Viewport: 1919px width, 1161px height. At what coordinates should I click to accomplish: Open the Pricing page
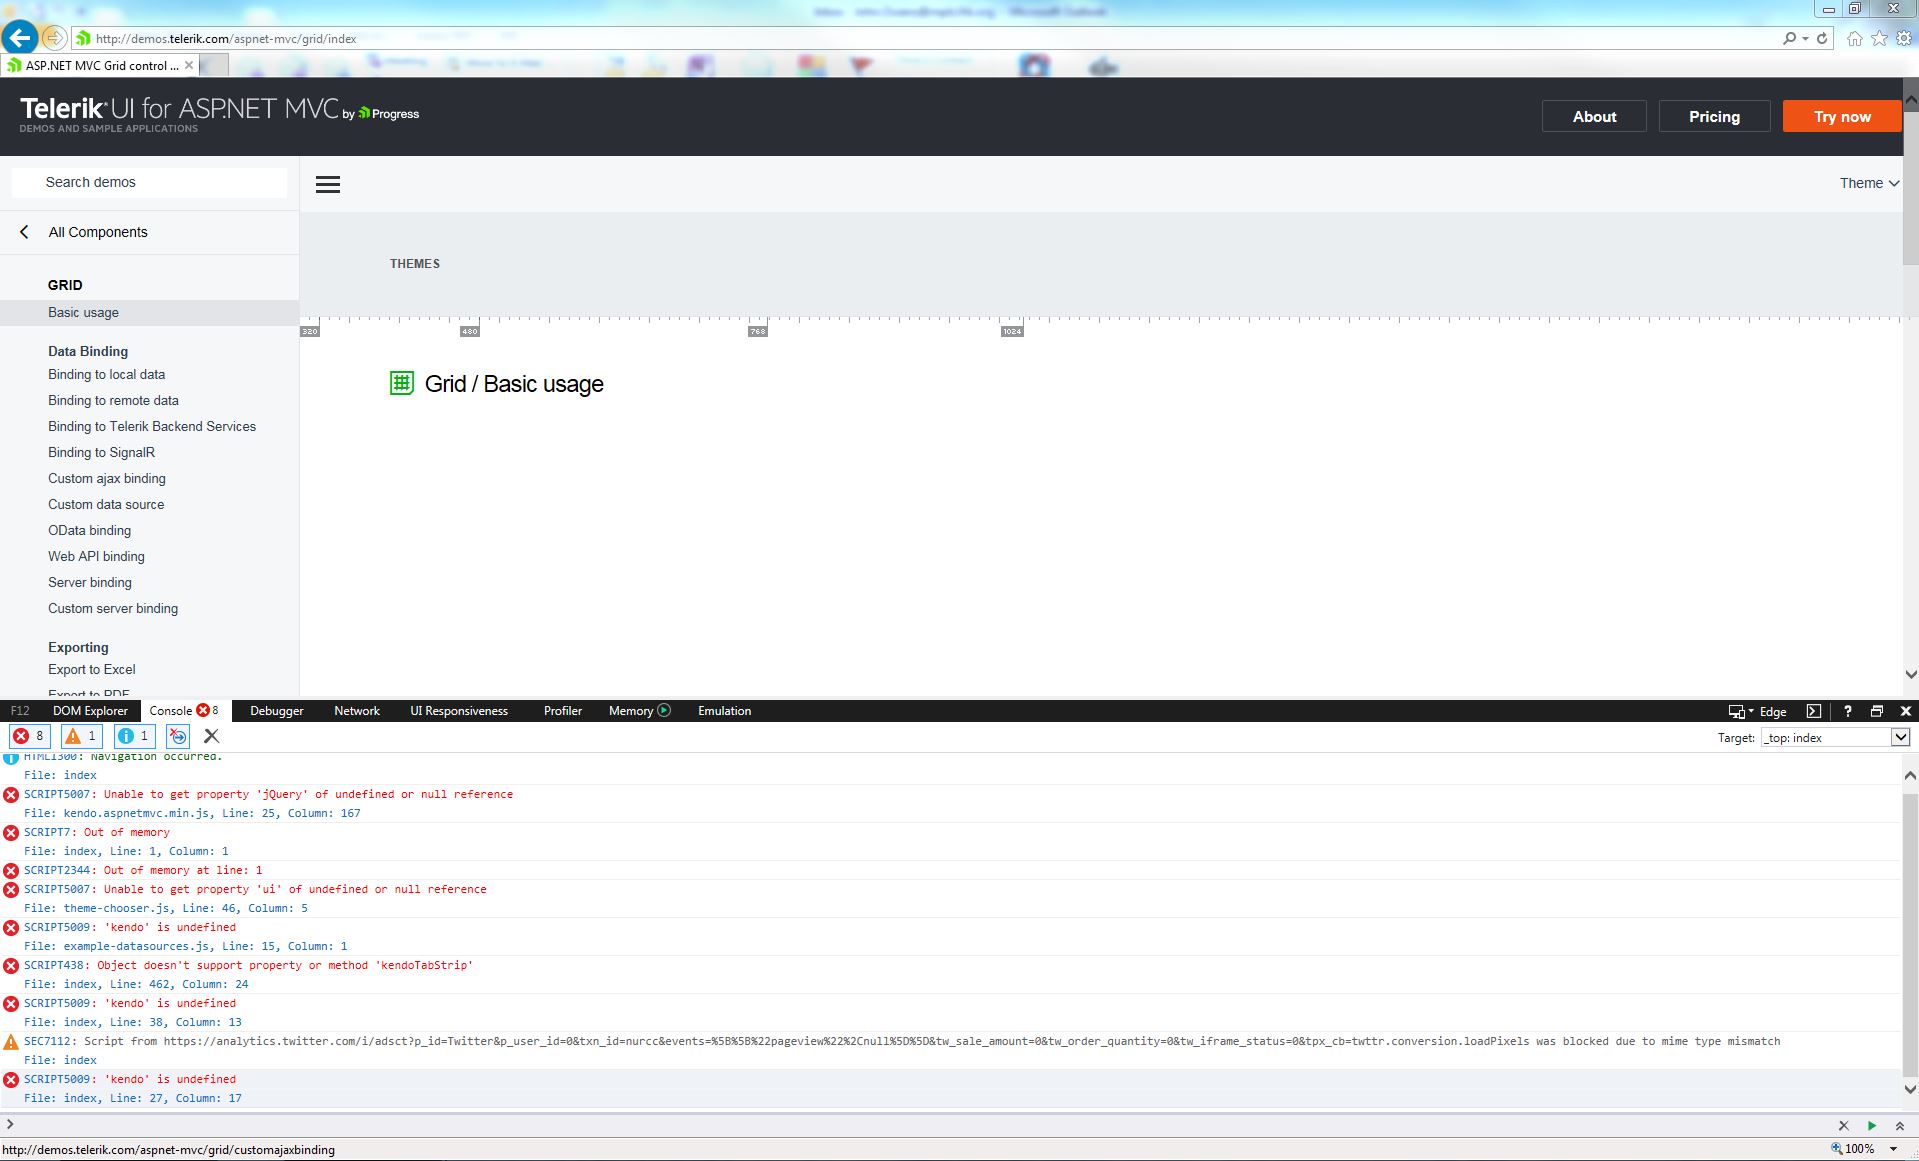point(1714,116)
